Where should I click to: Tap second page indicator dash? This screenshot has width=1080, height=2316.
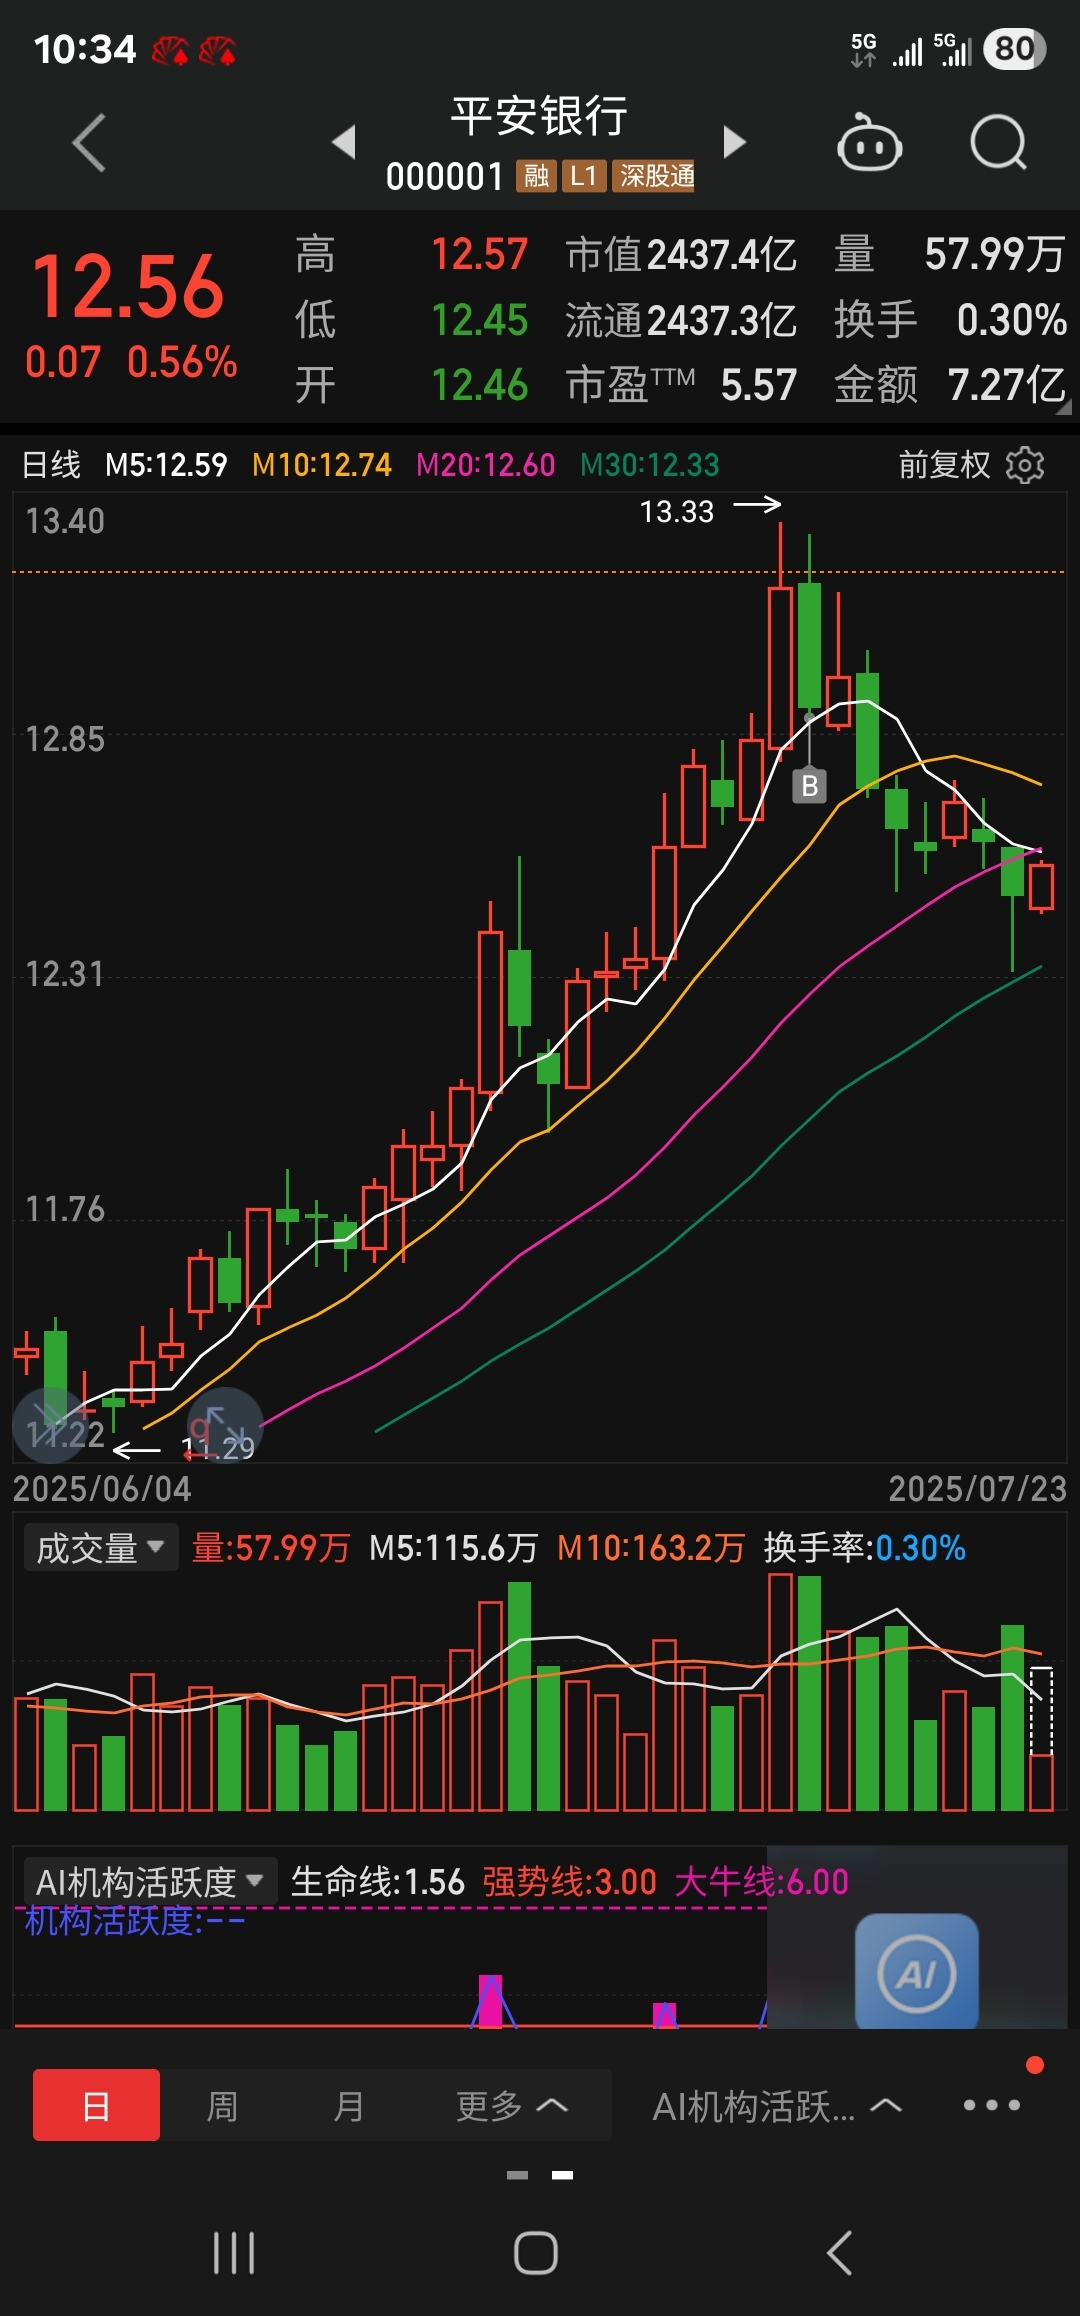click(x=562, y=2175)
